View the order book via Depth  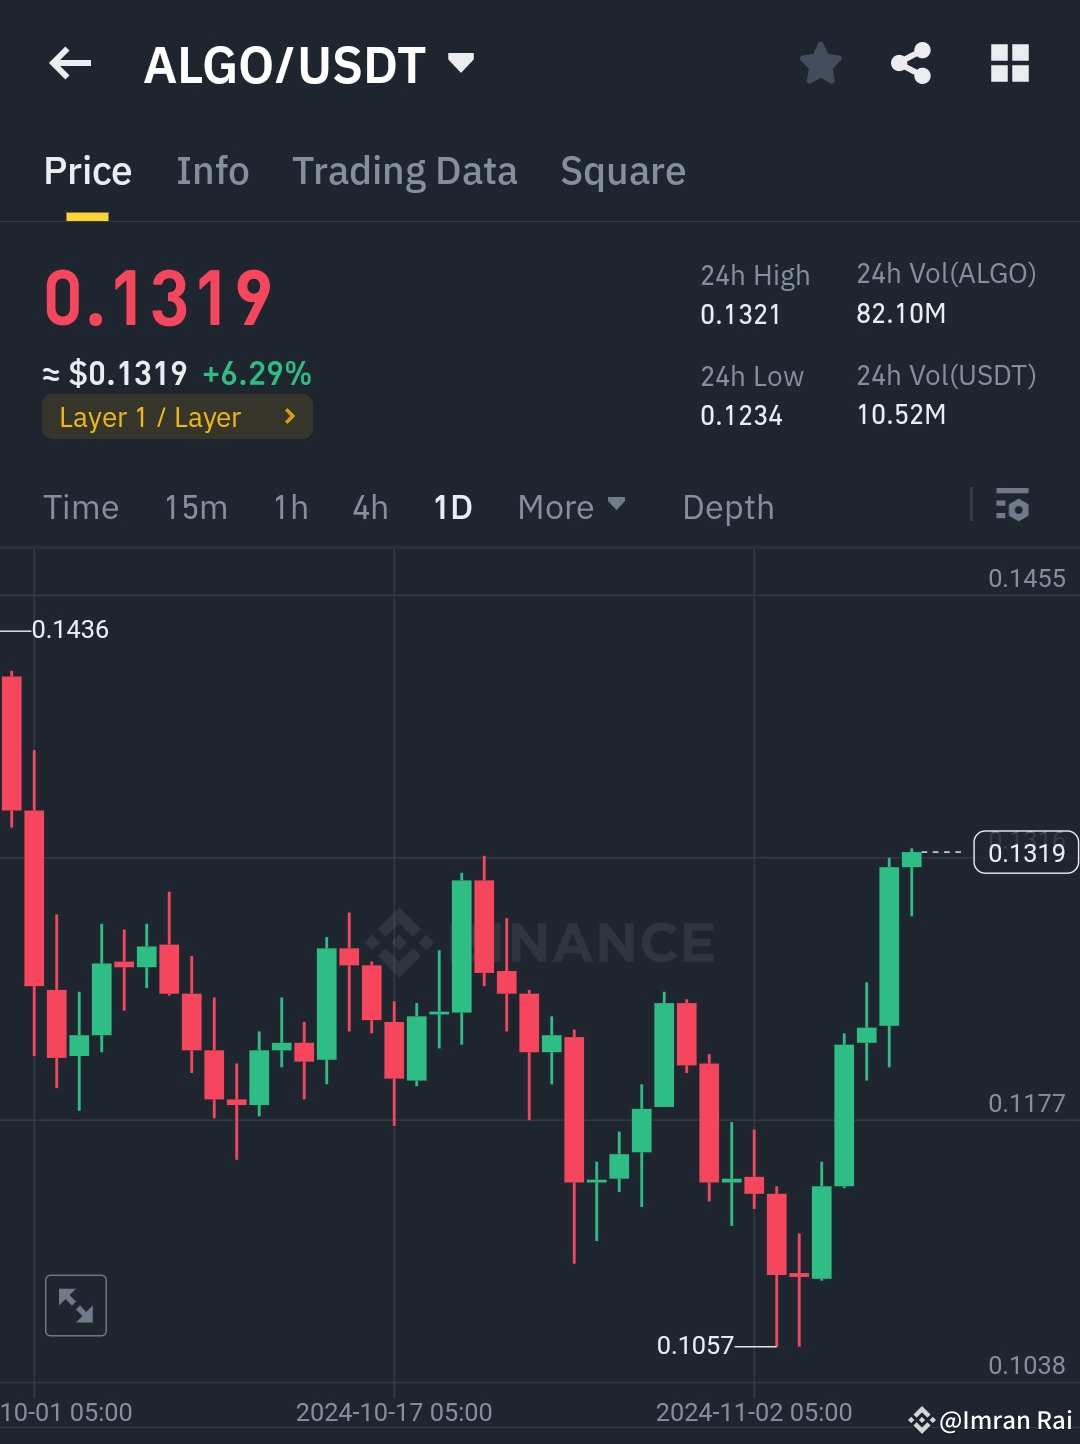[x=728, y=507]
